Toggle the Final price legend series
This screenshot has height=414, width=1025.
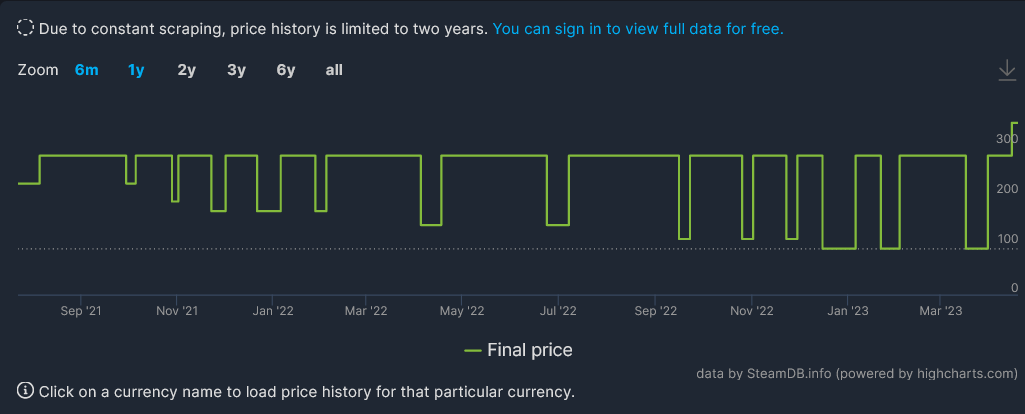(529, 350)
